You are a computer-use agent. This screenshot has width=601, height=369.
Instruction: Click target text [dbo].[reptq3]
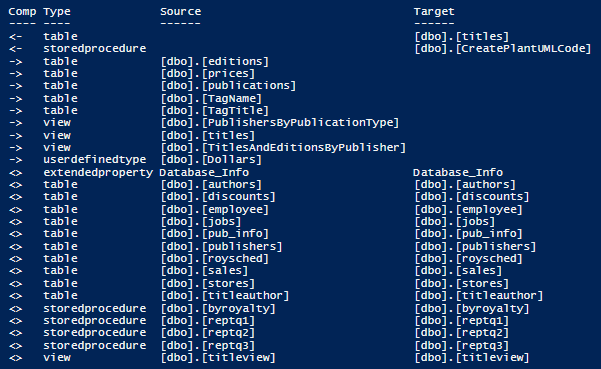coord(461,346)
